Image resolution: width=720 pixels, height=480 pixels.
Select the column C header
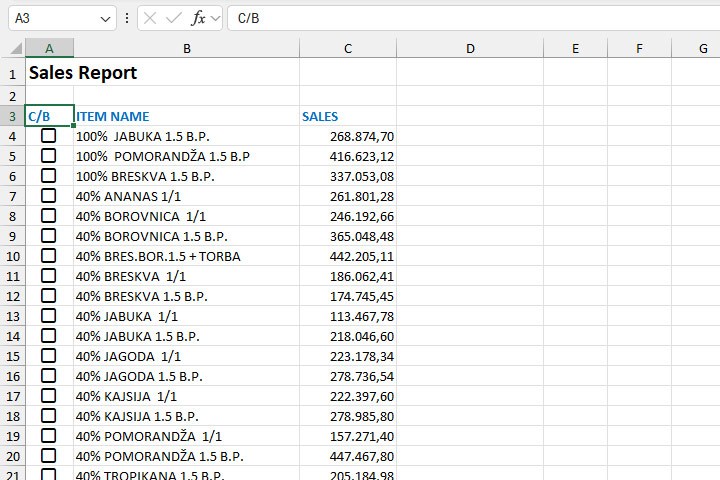point(348,48)
